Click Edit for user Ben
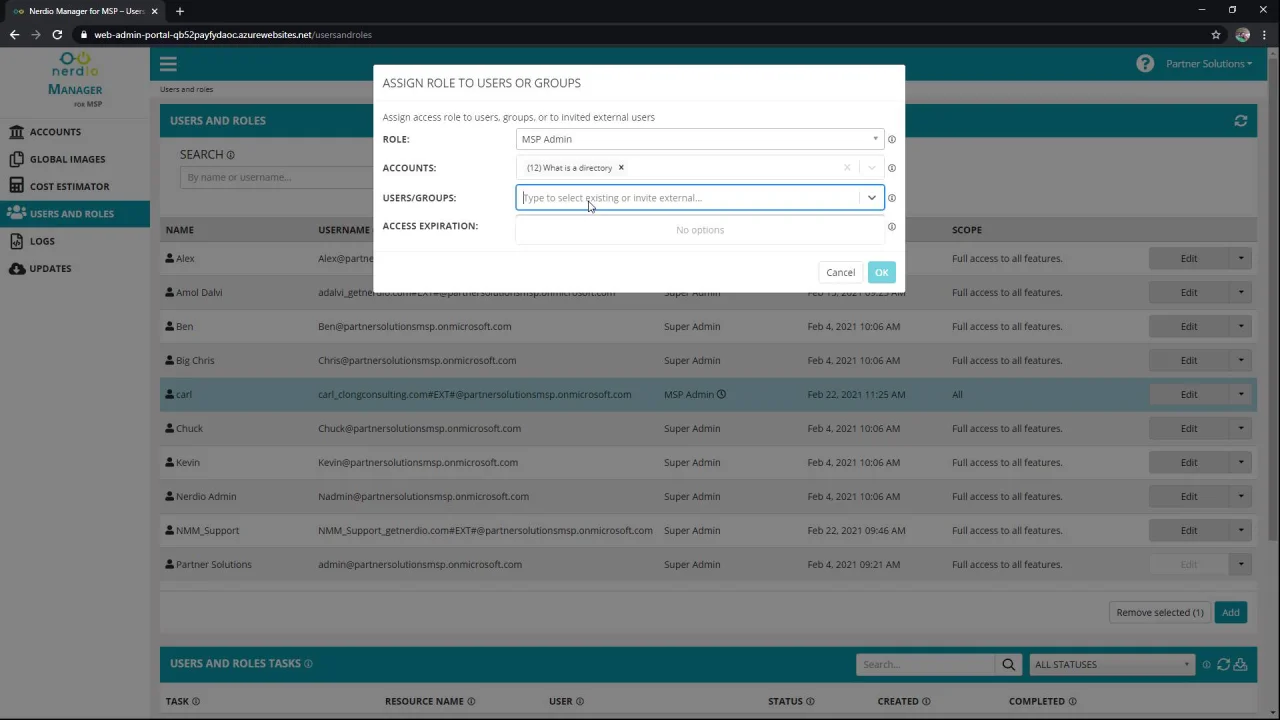 pos(1189,327)
